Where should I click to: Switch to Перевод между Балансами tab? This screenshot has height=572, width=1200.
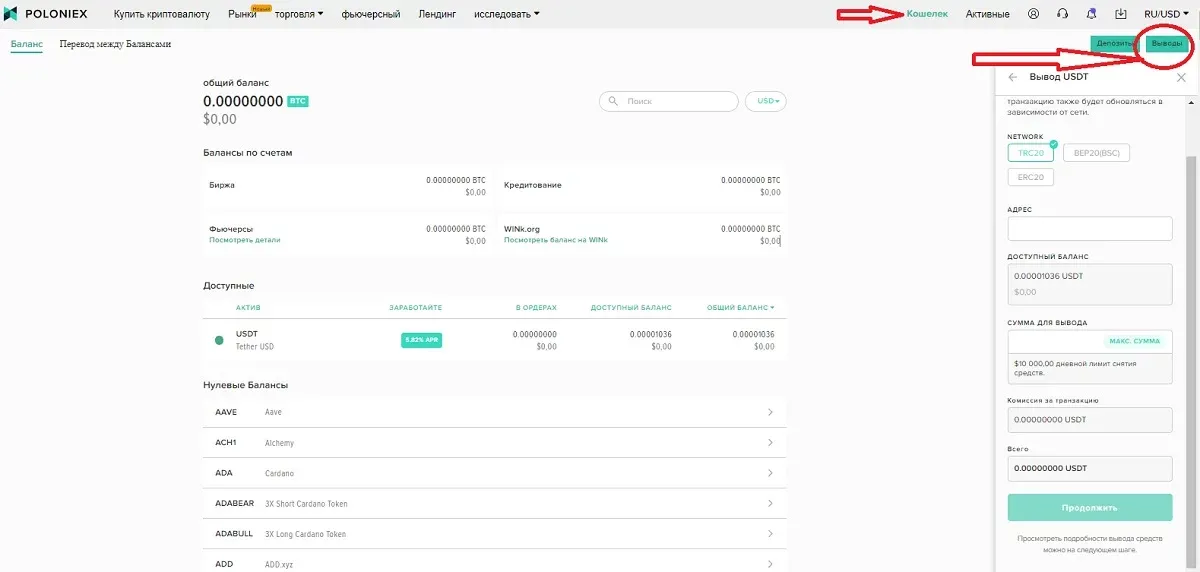point(115,44)
